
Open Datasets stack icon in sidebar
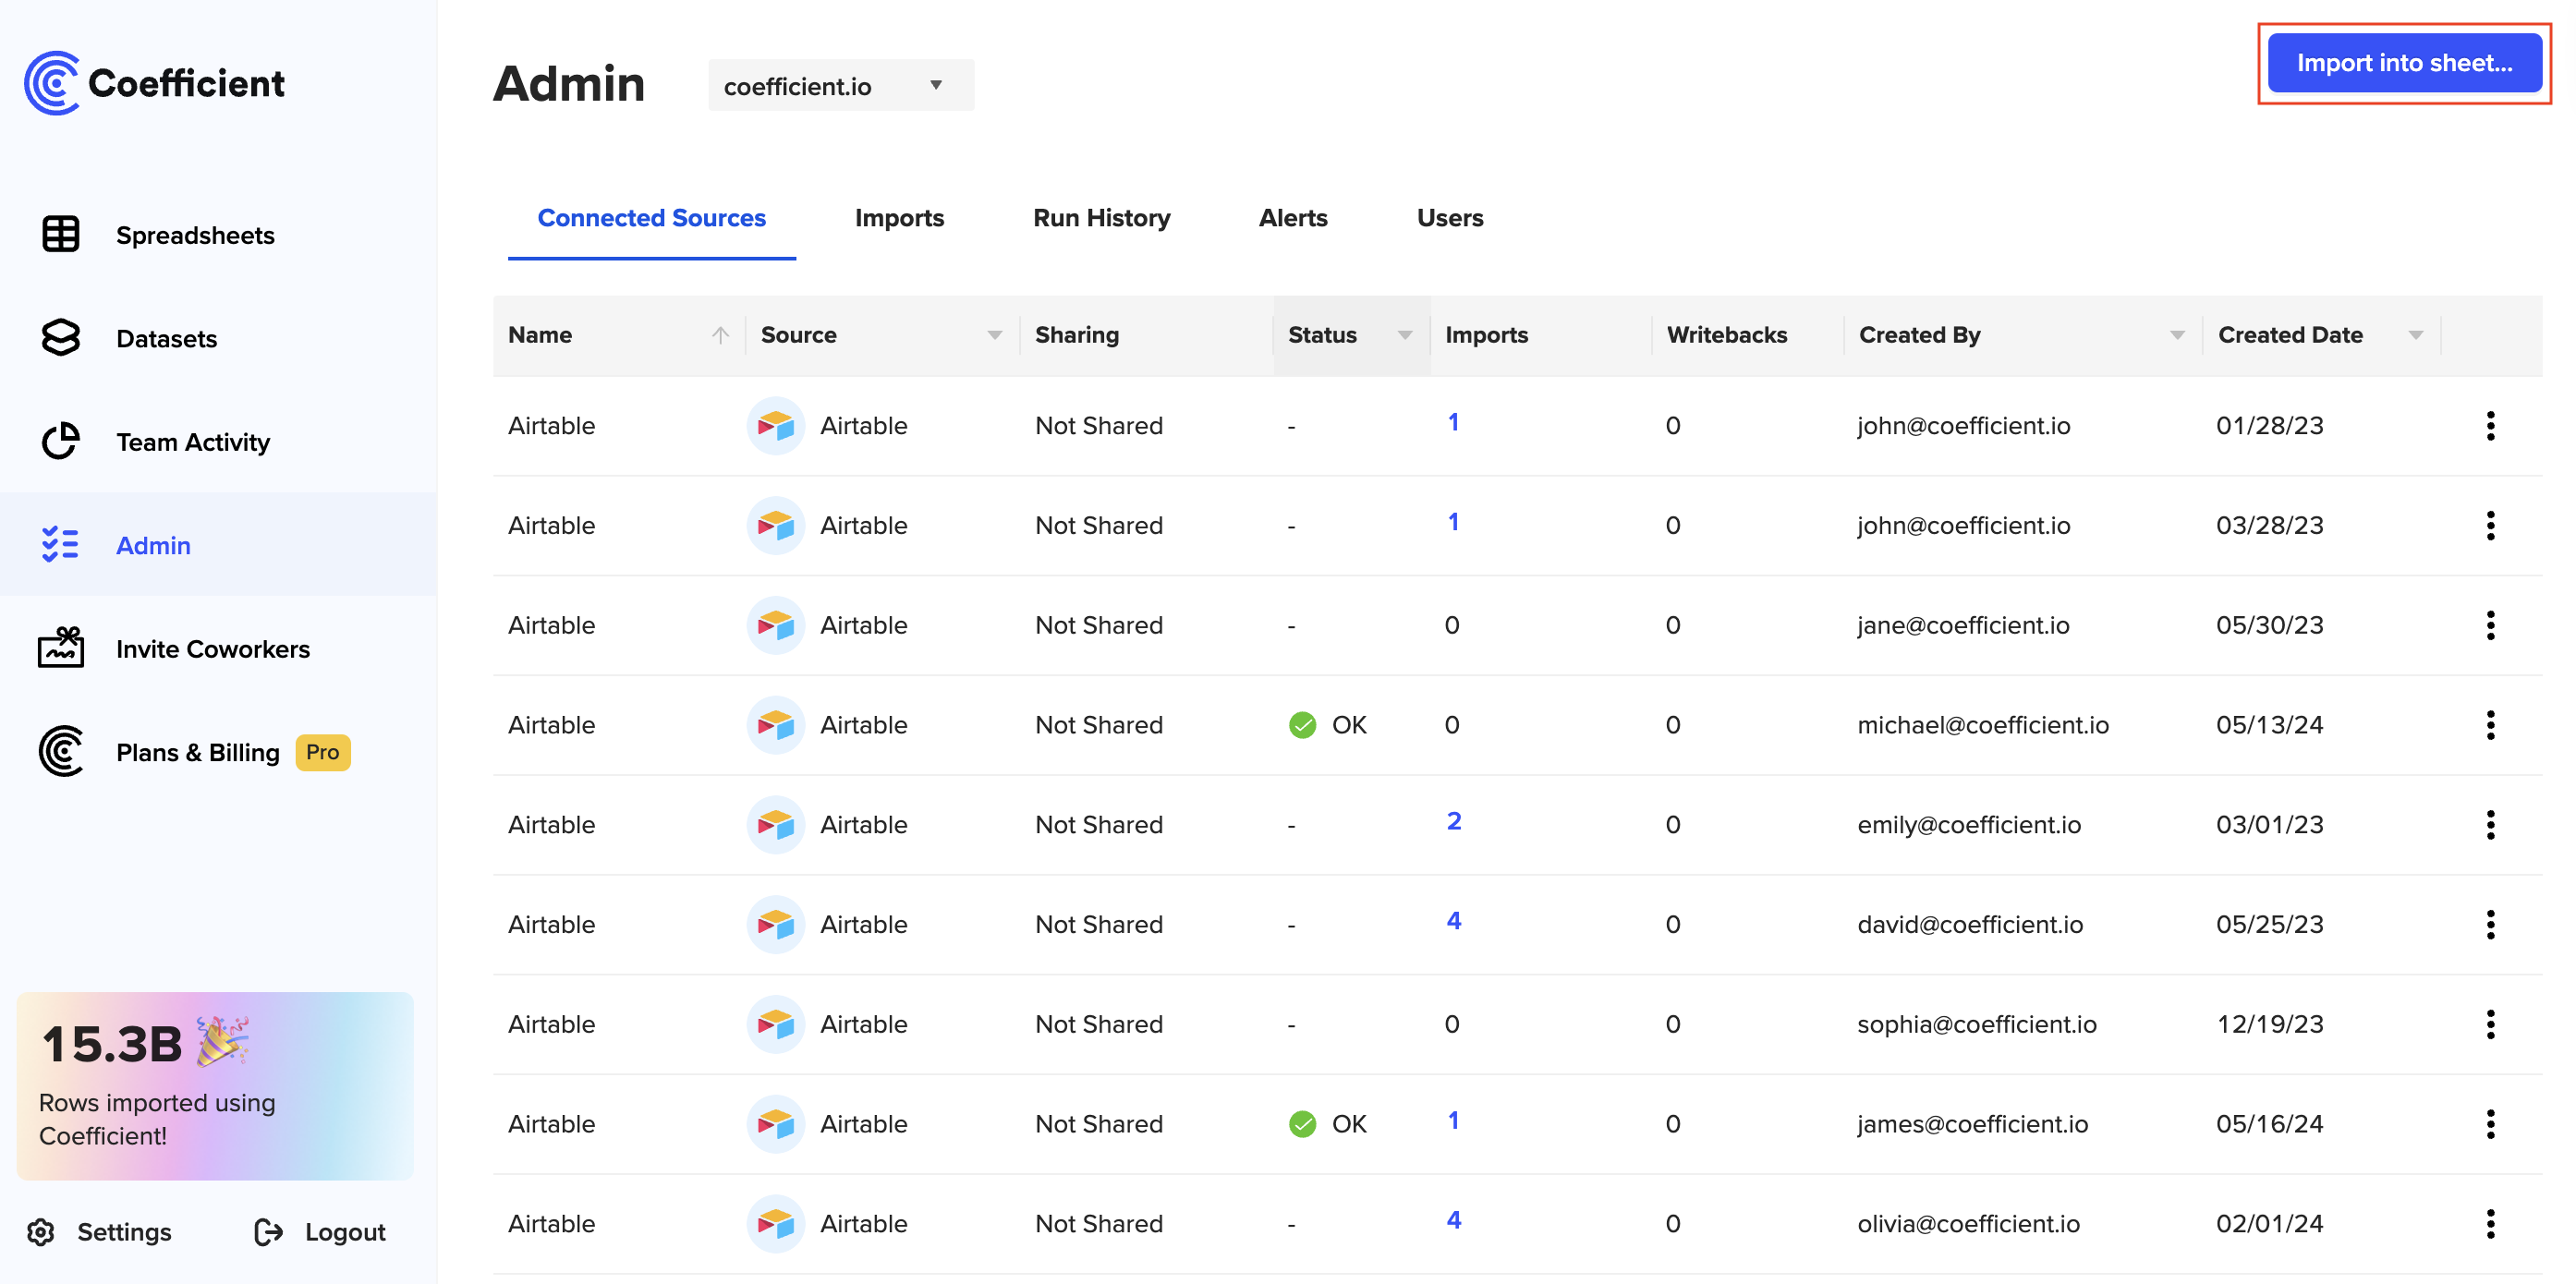coord(61,338)
